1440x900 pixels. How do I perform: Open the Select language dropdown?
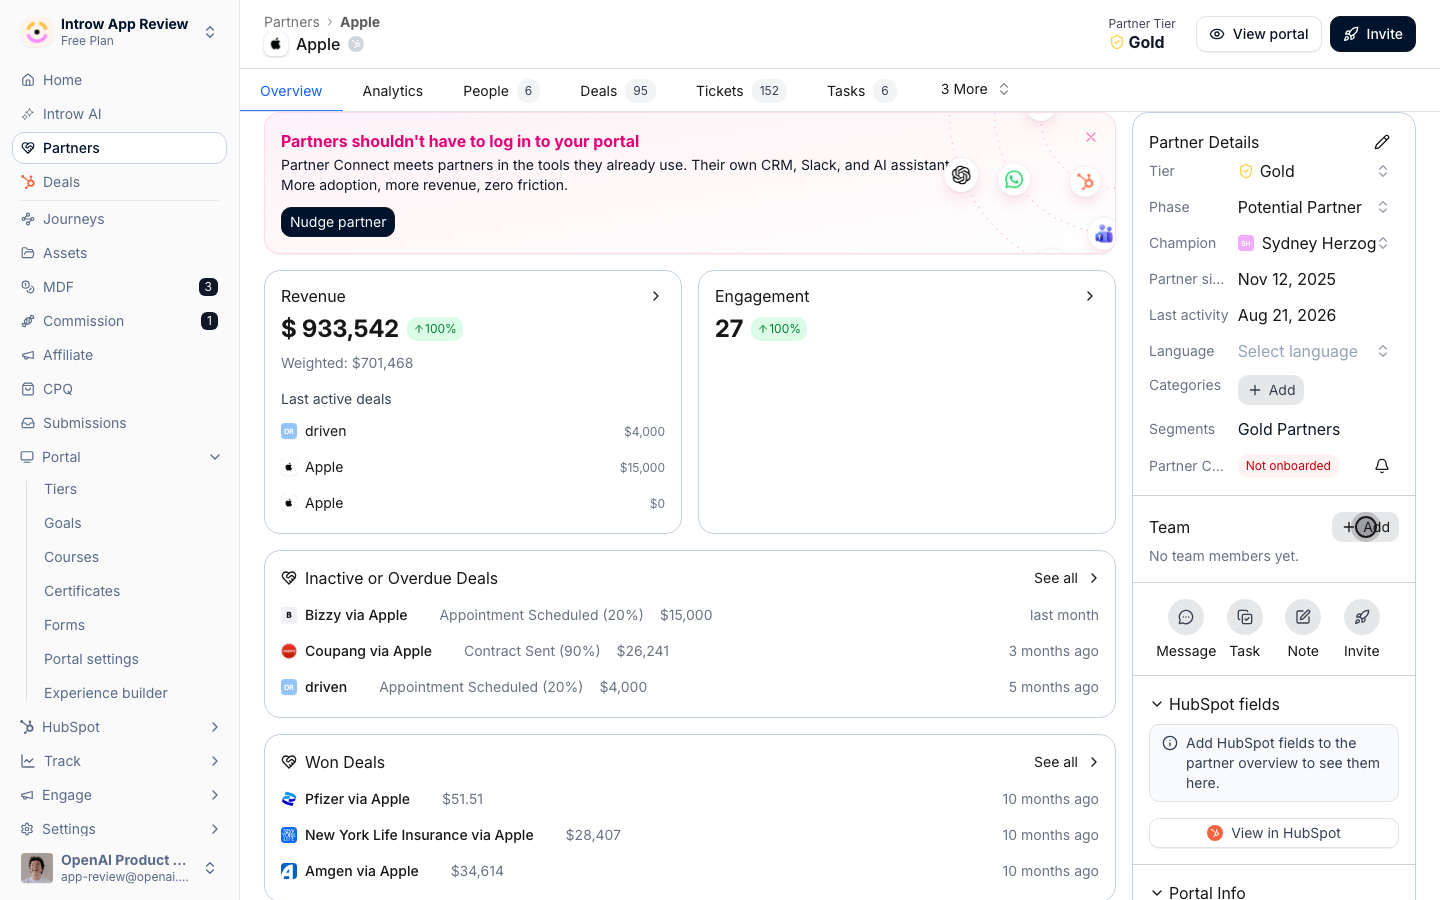(x=1314, y=351)
